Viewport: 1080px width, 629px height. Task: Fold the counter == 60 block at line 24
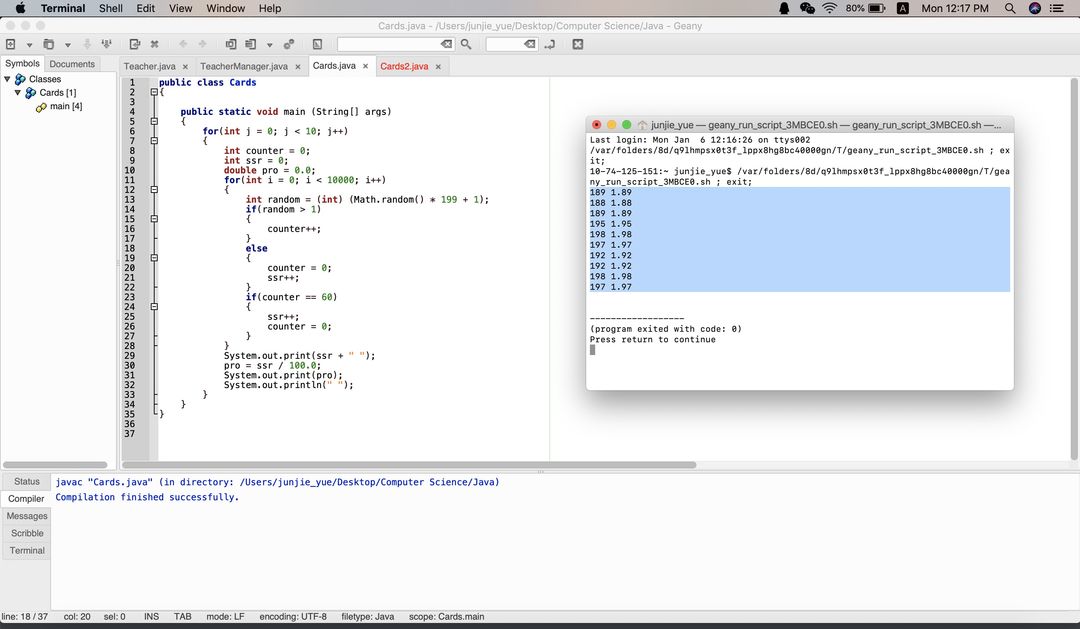(x=154, y=307)
